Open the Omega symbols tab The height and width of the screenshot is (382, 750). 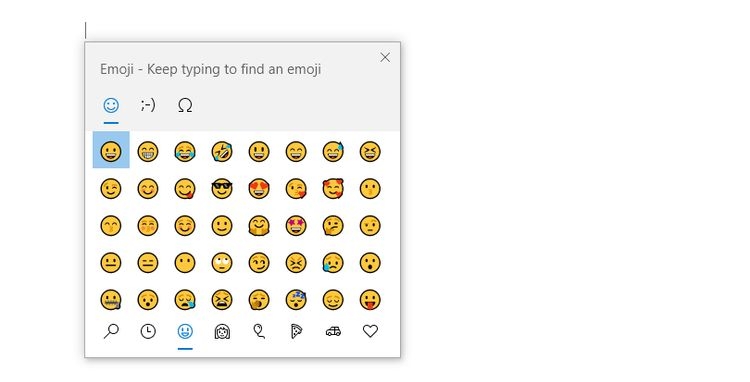[185, 105]
